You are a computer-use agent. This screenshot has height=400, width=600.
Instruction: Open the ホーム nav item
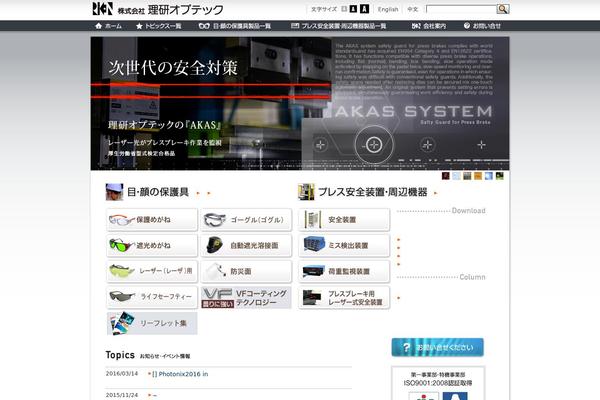(108, 26)
